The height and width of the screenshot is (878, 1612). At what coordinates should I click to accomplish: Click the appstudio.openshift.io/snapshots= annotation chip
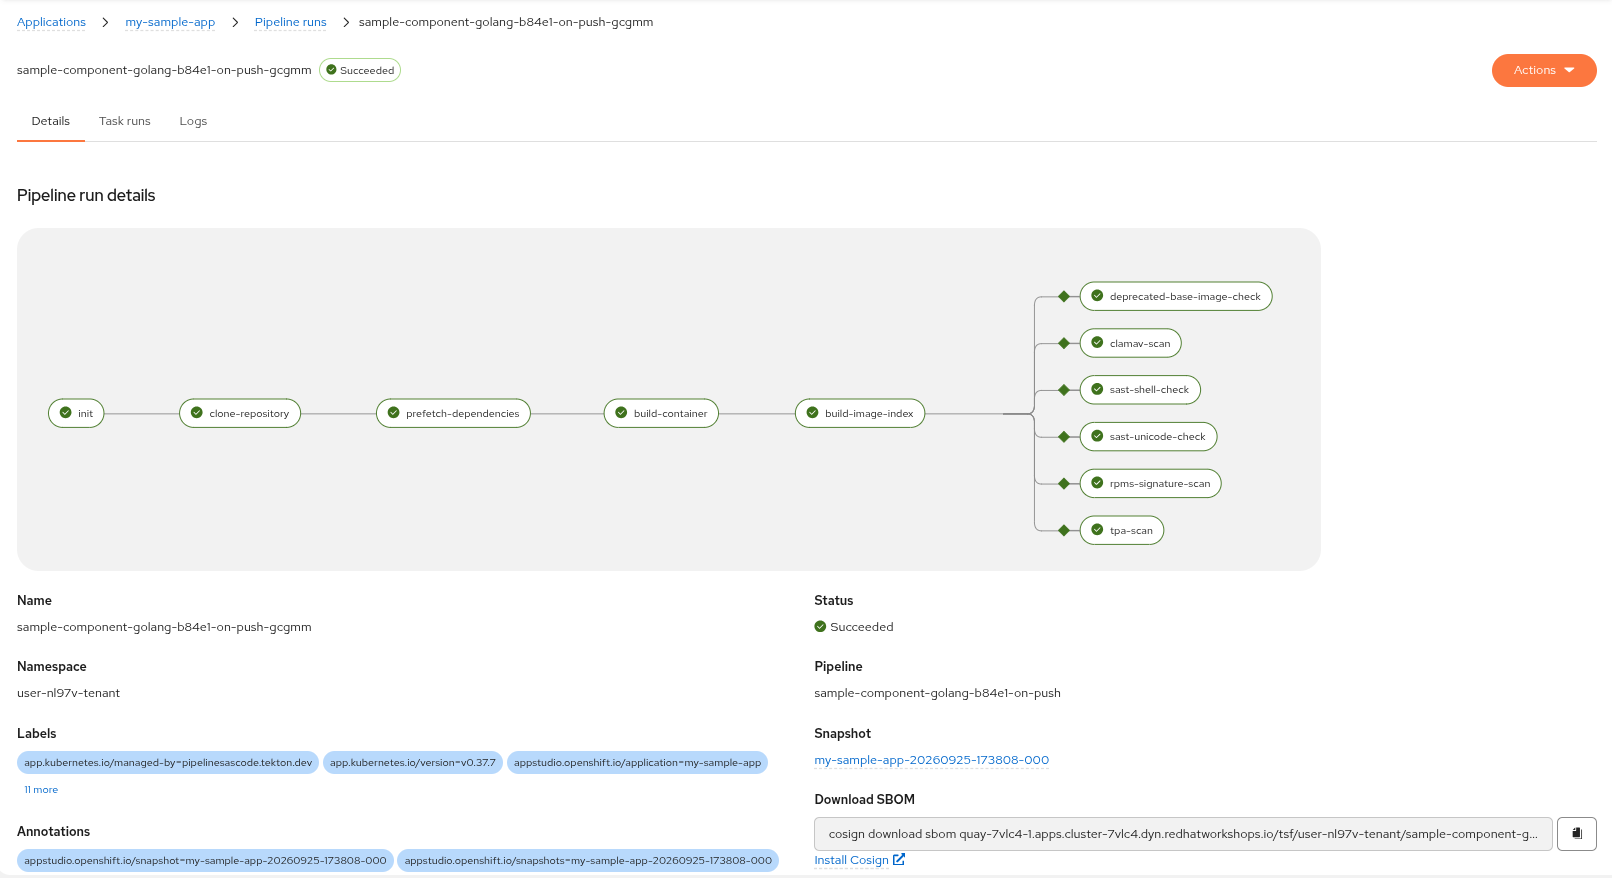pos(588,861)
